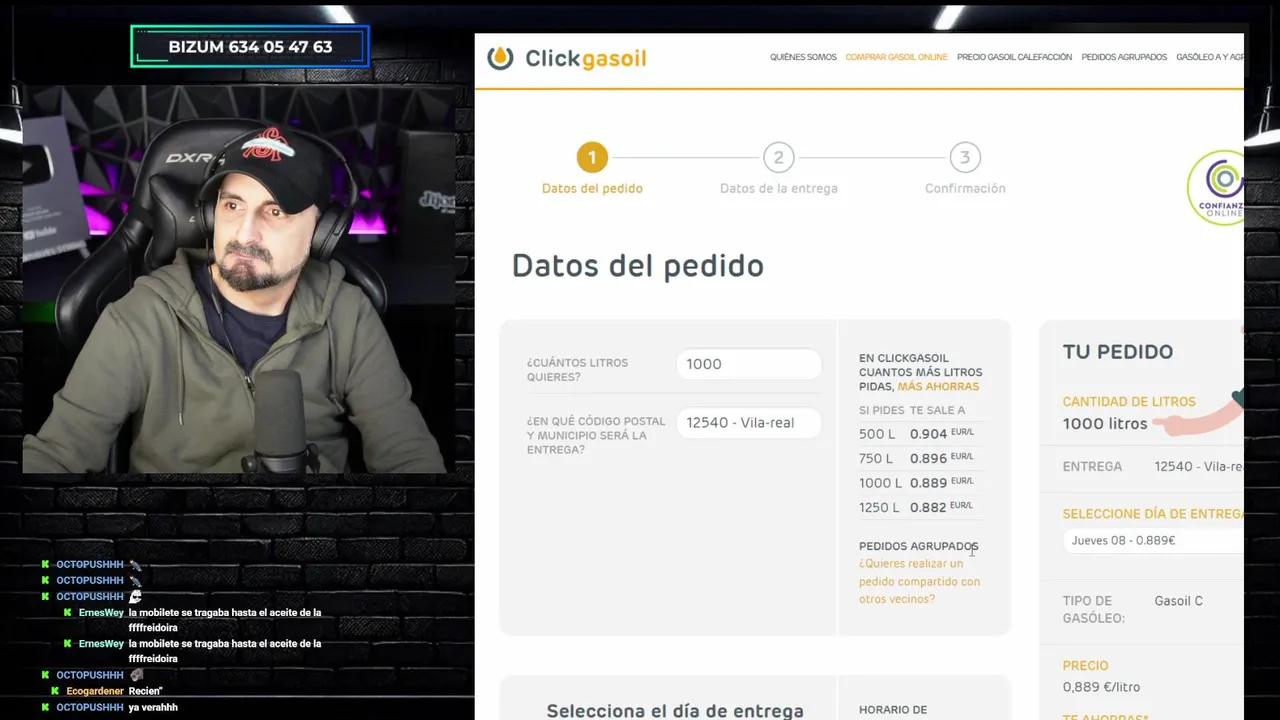1280x720 pixels.
Task: Click the streamer webcam video feed
Action: [238, 278]
